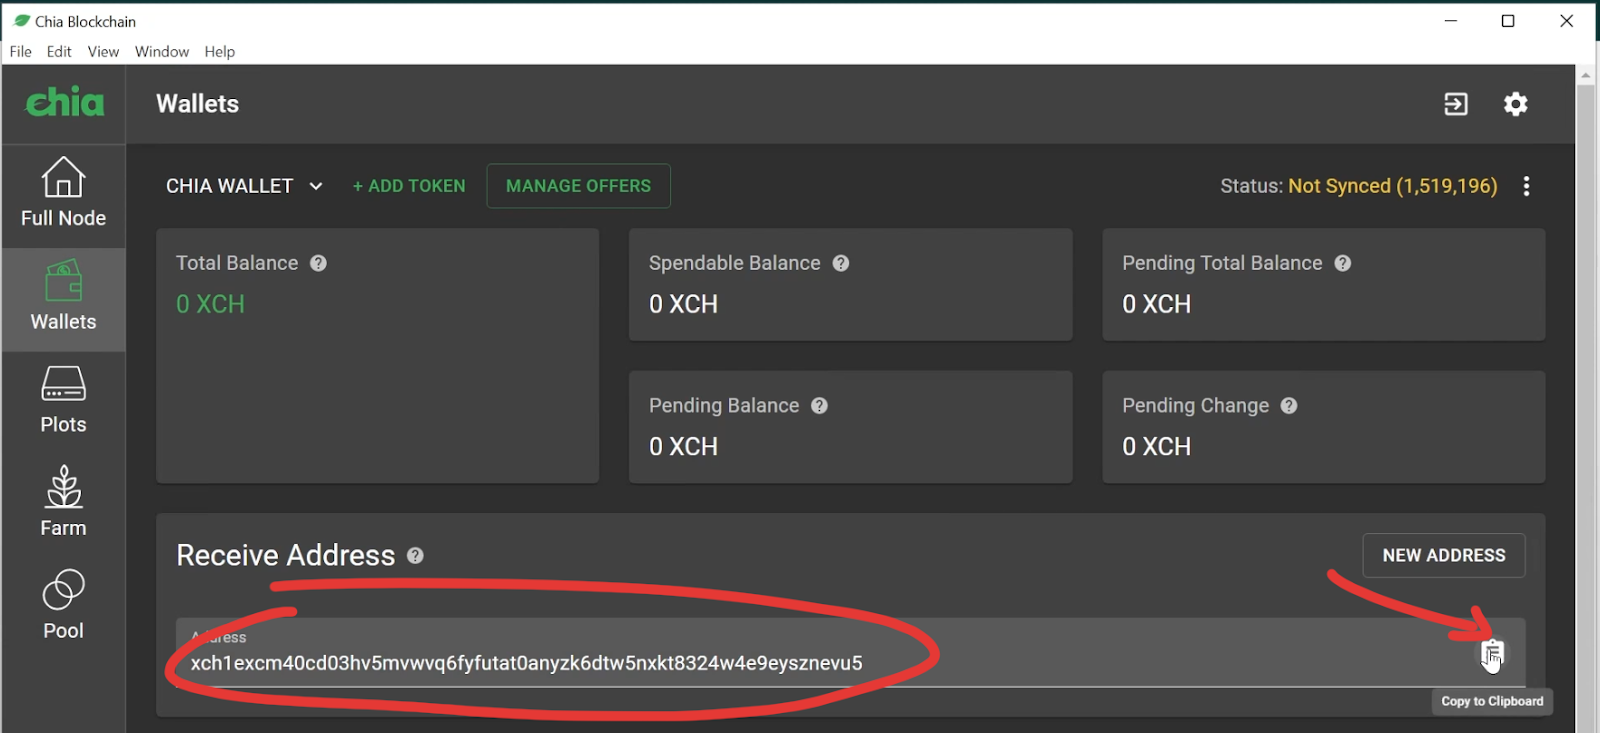Open settings via the gear icon
The image size is (1600, 733).
tap(1516, 104)
